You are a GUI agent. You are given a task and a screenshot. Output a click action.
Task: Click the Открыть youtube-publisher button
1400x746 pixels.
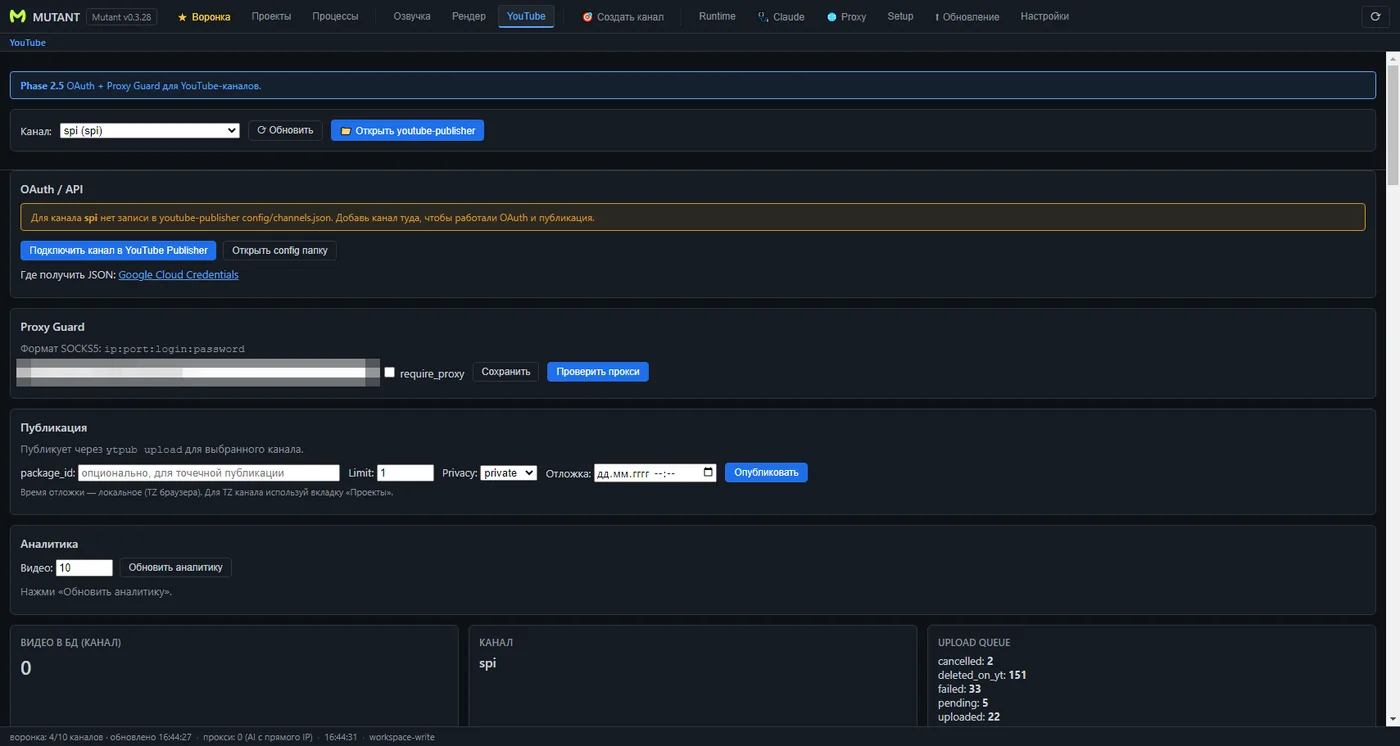pyautogui.click(x=407, y=130)
